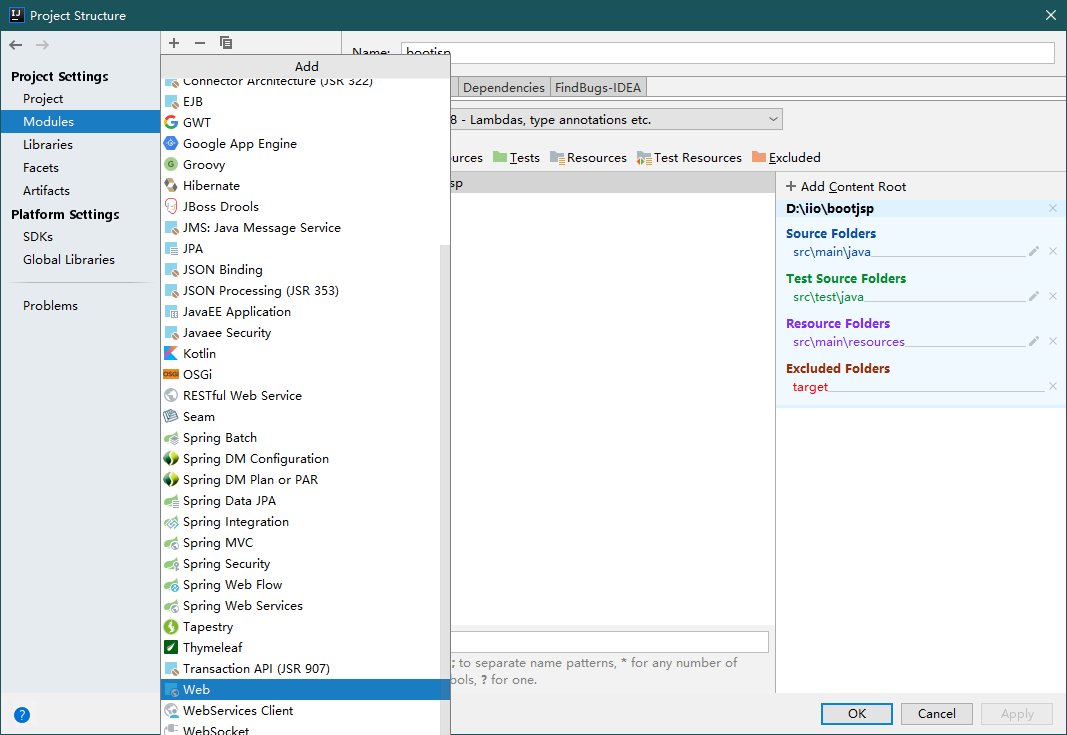Click the JBoss Drools icon
Screen dimensions: 1067x735
pos(171,207)
